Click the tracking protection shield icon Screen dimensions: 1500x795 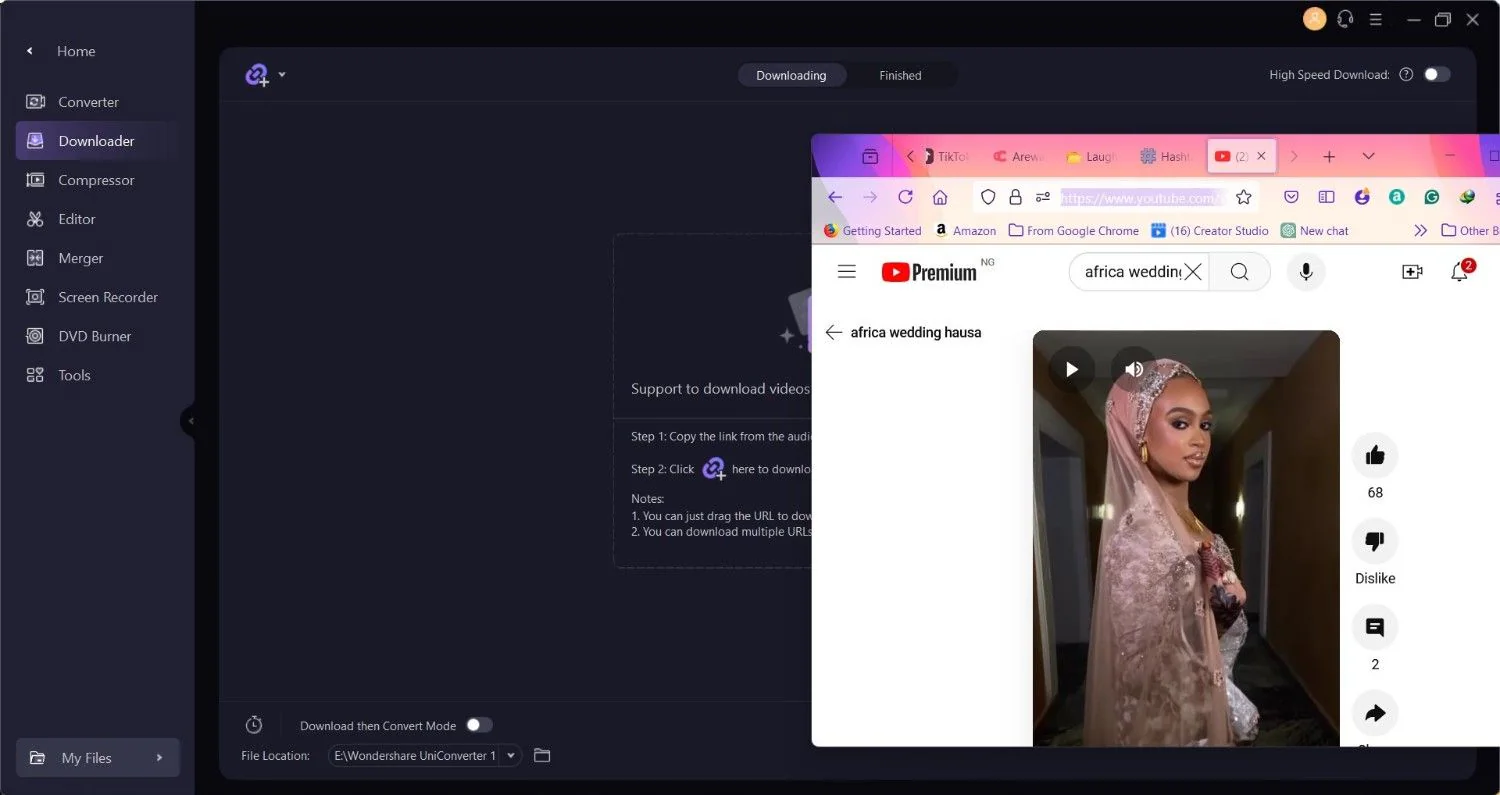(988, 197)
